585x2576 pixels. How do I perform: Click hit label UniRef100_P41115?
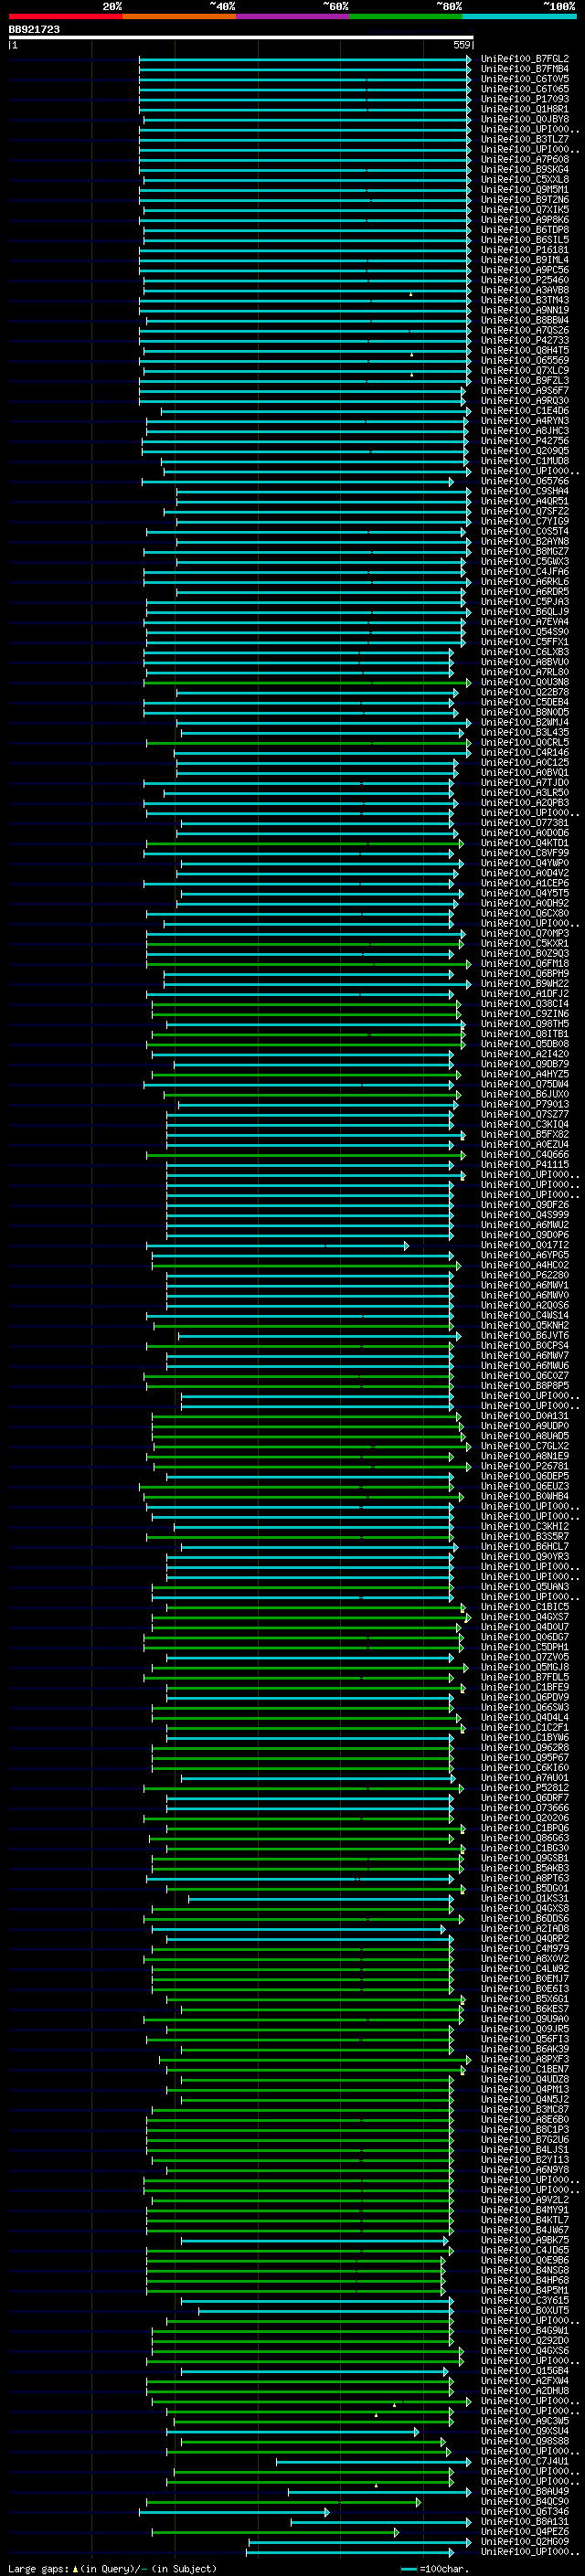(525, 1165)
